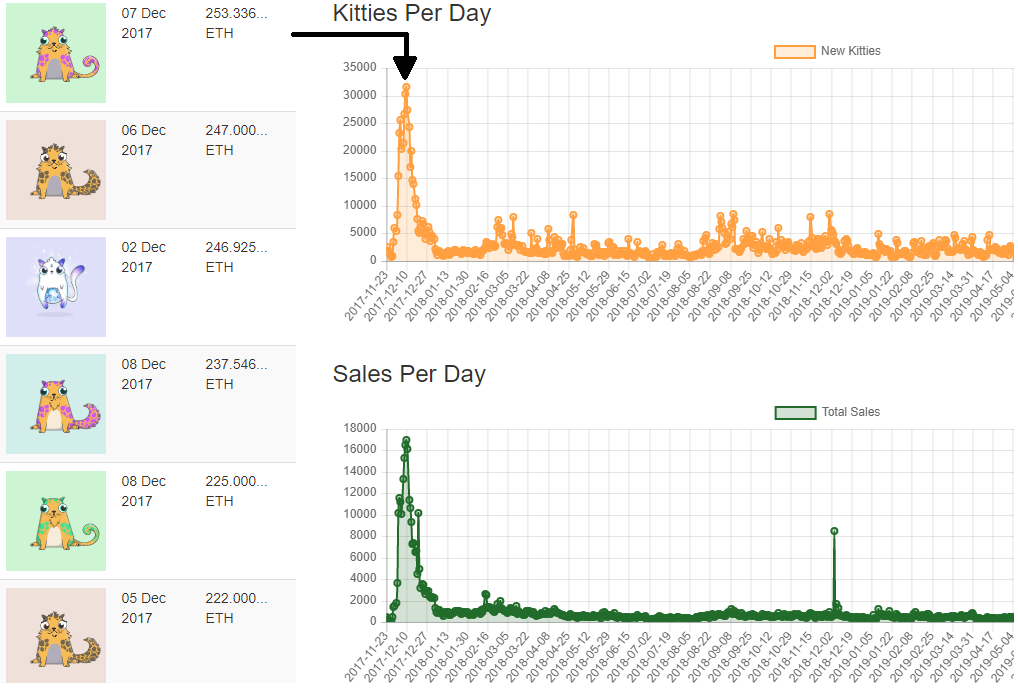The image size is (1018, 694).
Task: Click the Sales Per Day heading
Action: tap(409, 374)
